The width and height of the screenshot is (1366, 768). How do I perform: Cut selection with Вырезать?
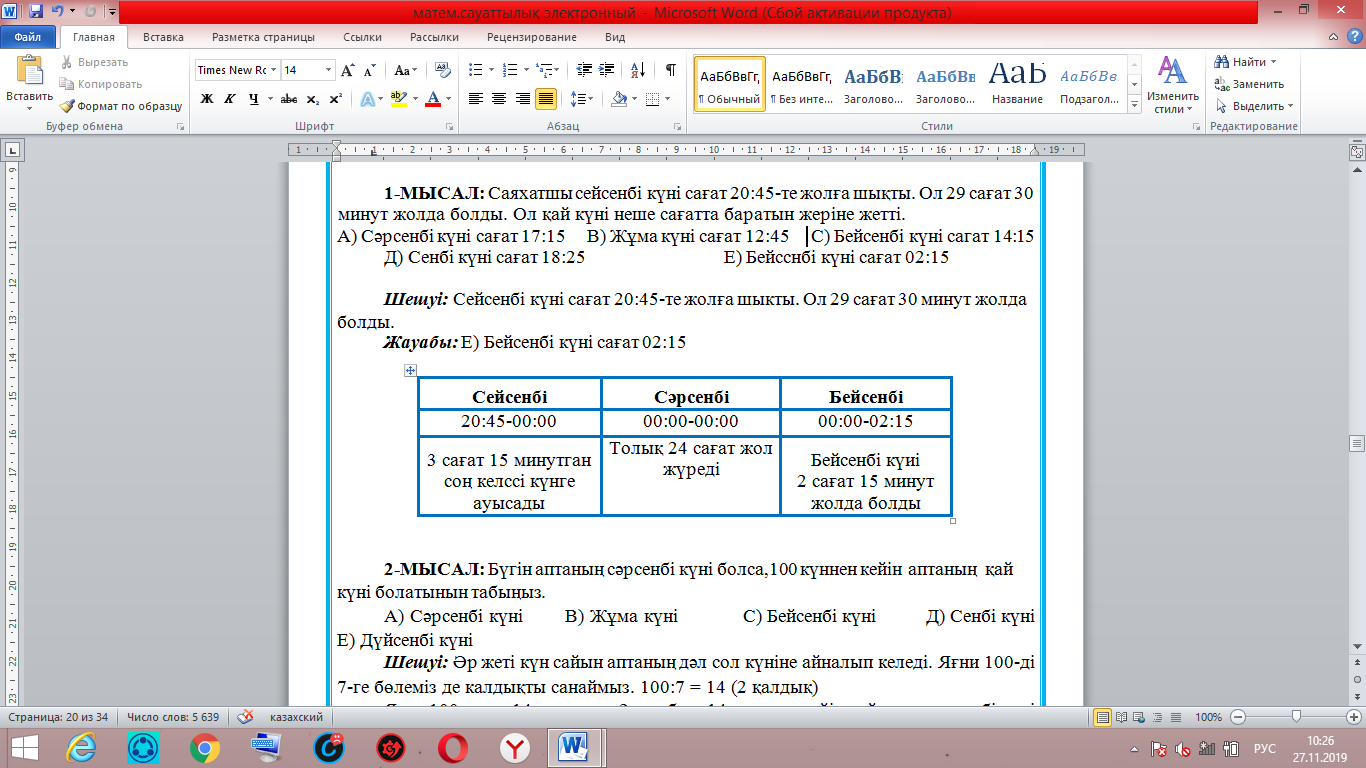click(x=94, y=62)
